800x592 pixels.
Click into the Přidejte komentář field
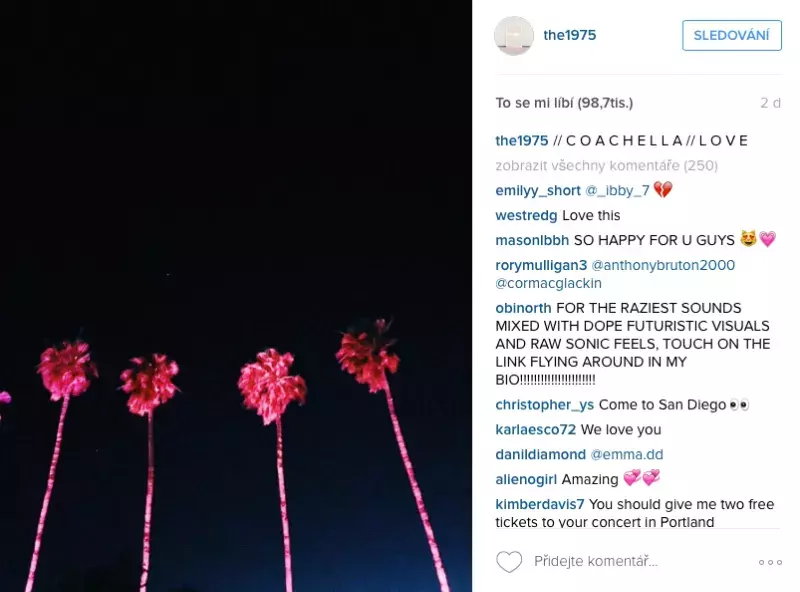click(640, 561)
